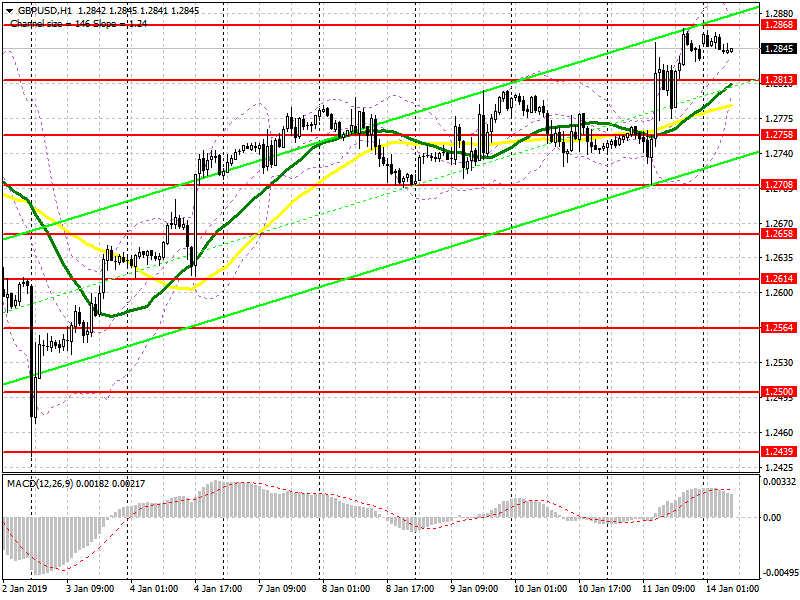
Task: Click the 1.2425 value on price axis
Action: click(779, 467)
